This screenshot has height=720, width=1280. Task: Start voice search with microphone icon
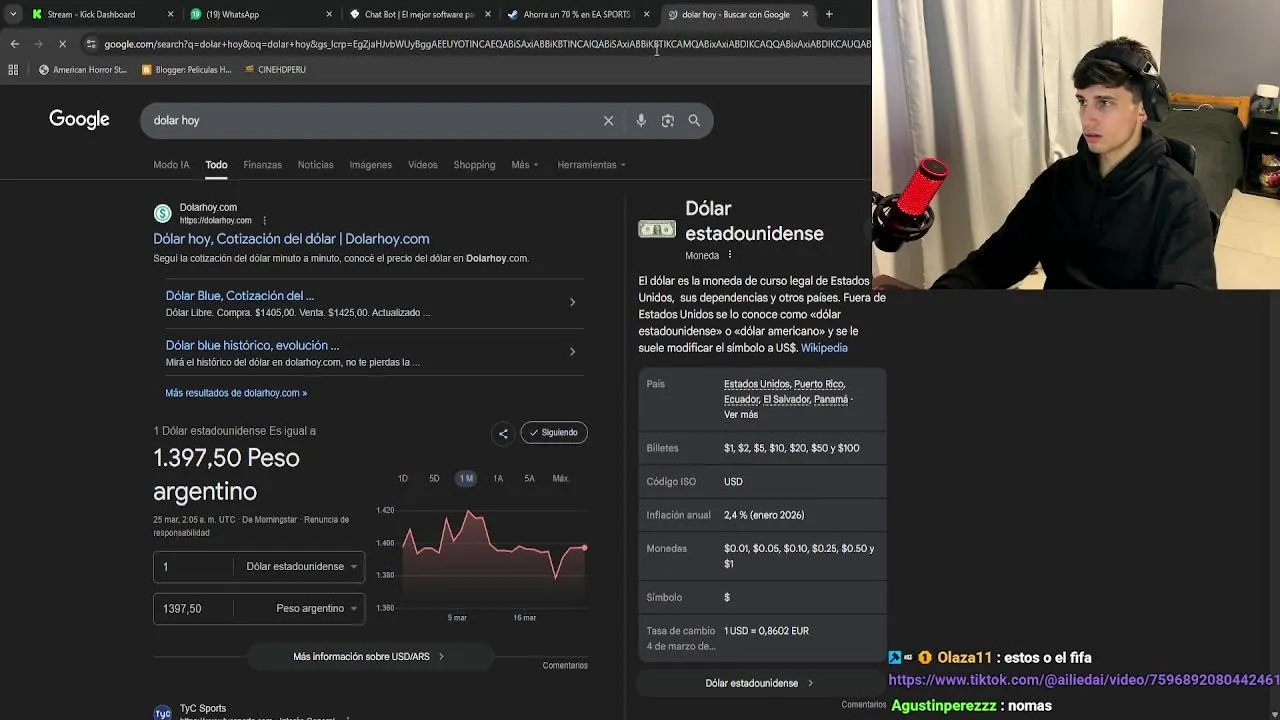pyautogui.click(x=641, y=120)
